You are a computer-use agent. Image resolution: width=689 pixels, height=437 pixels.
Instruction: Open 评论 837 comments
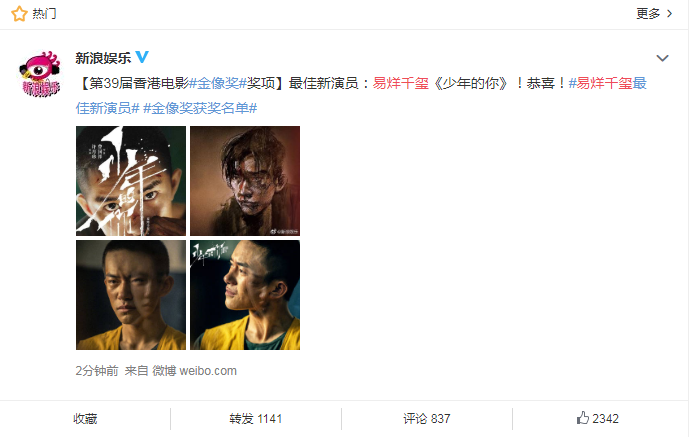(427, 419)
